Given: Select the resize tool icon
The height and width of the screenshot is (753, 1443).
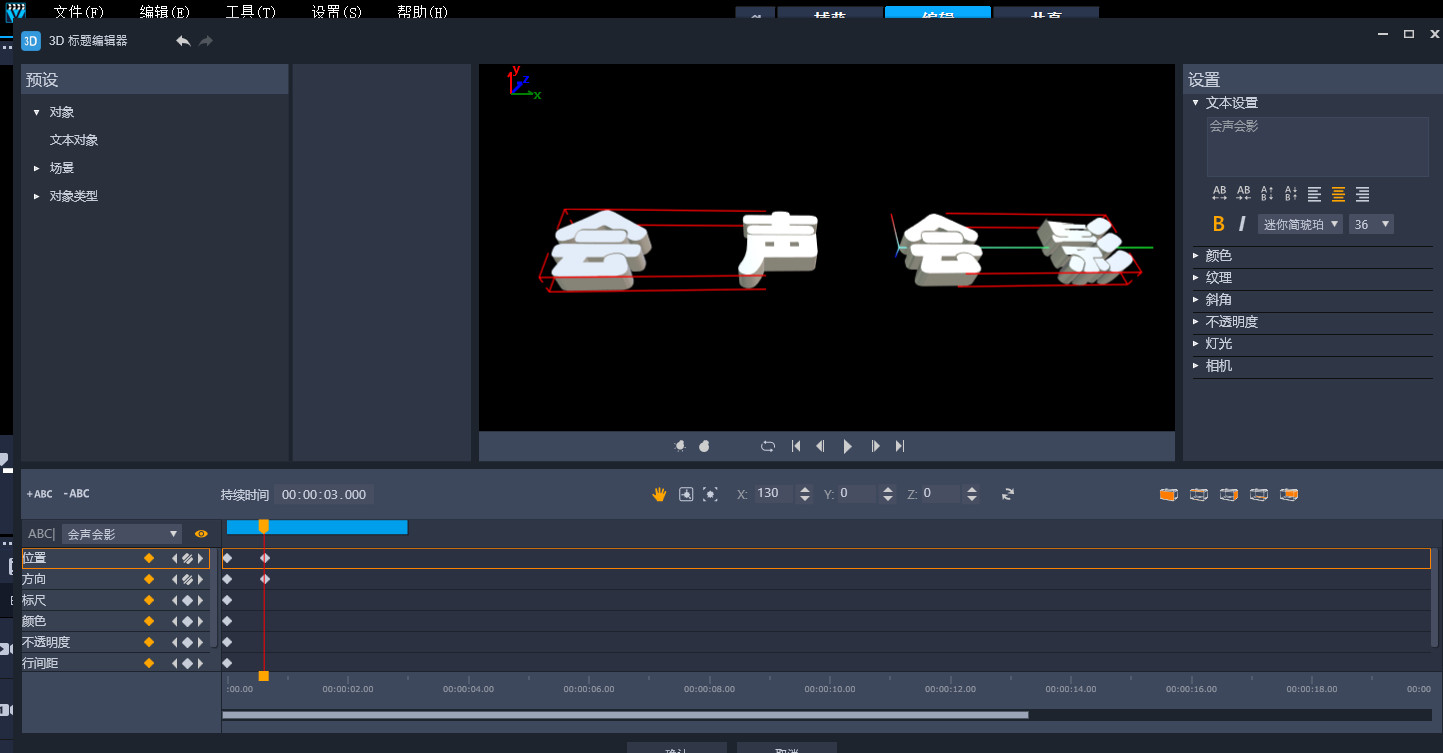Looking at the screenshot, I should tap(710, 494).
